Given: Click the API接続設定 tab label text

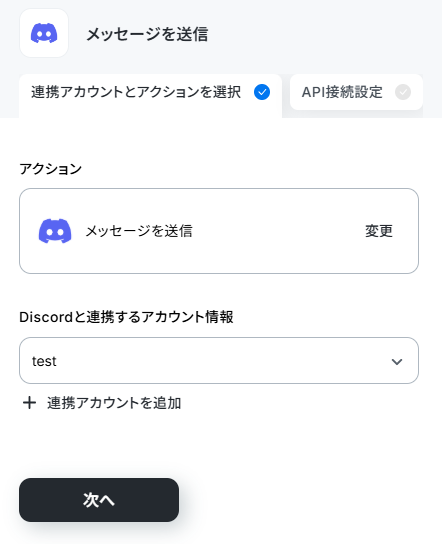Looking at the screenshot, I should pyautogui.click(x=342, y=92).
